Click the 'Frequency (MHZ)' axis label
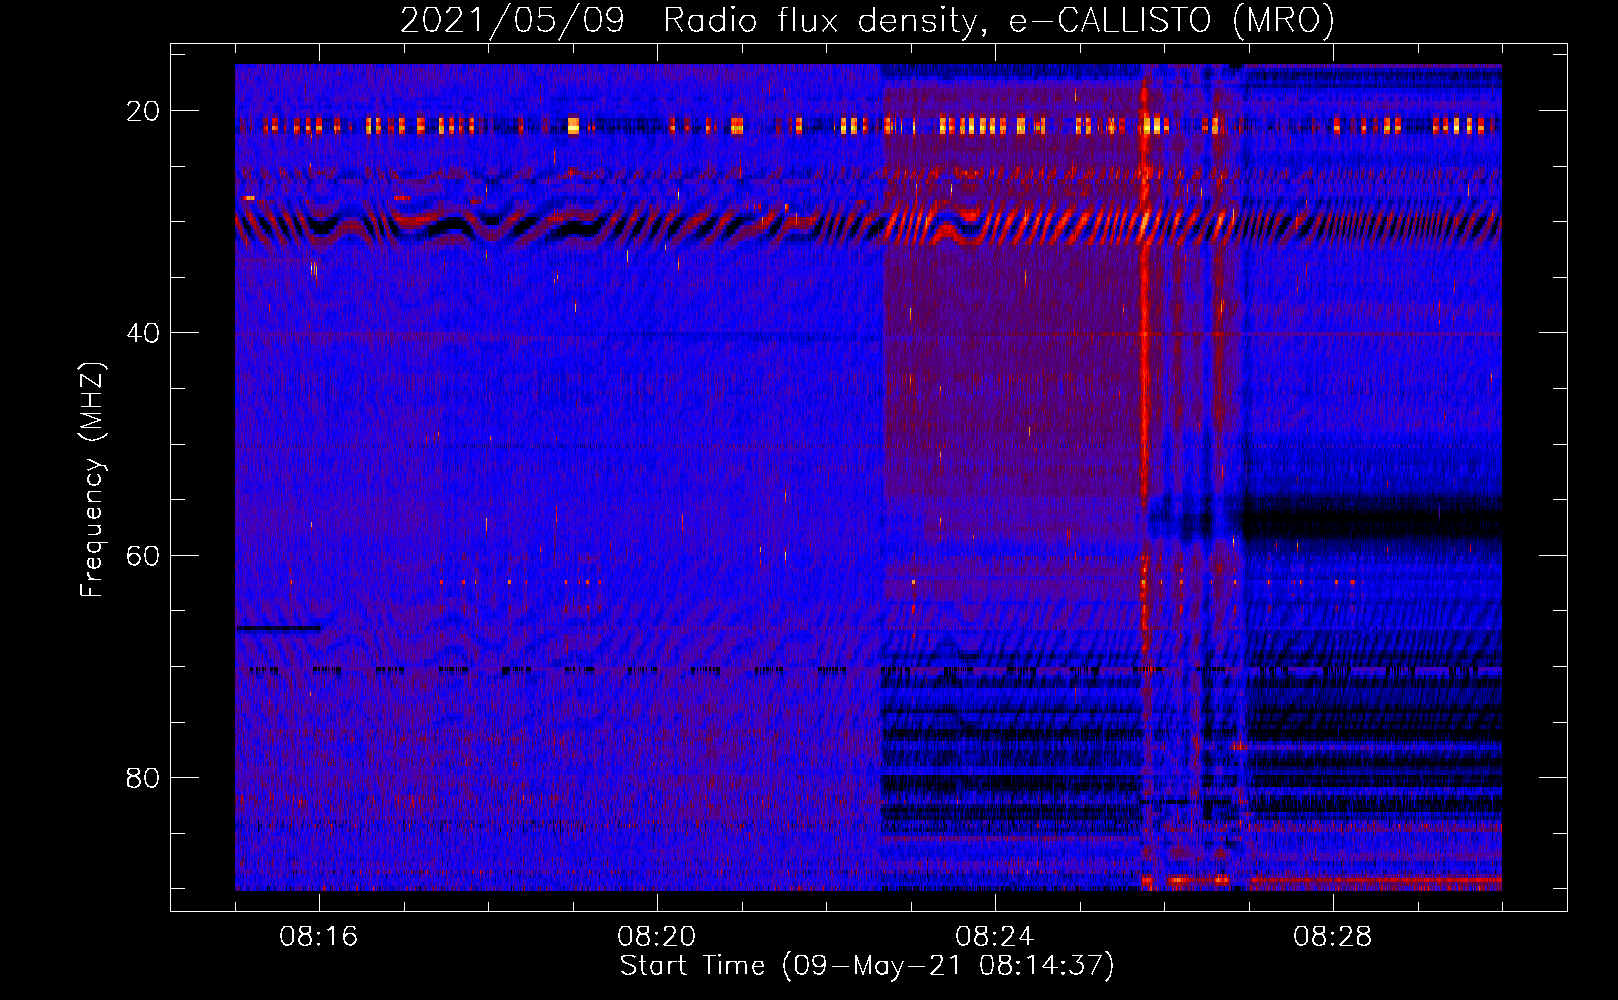Screen dimensions: 1618x1000 pyautogui.click(x=92, y=480)
